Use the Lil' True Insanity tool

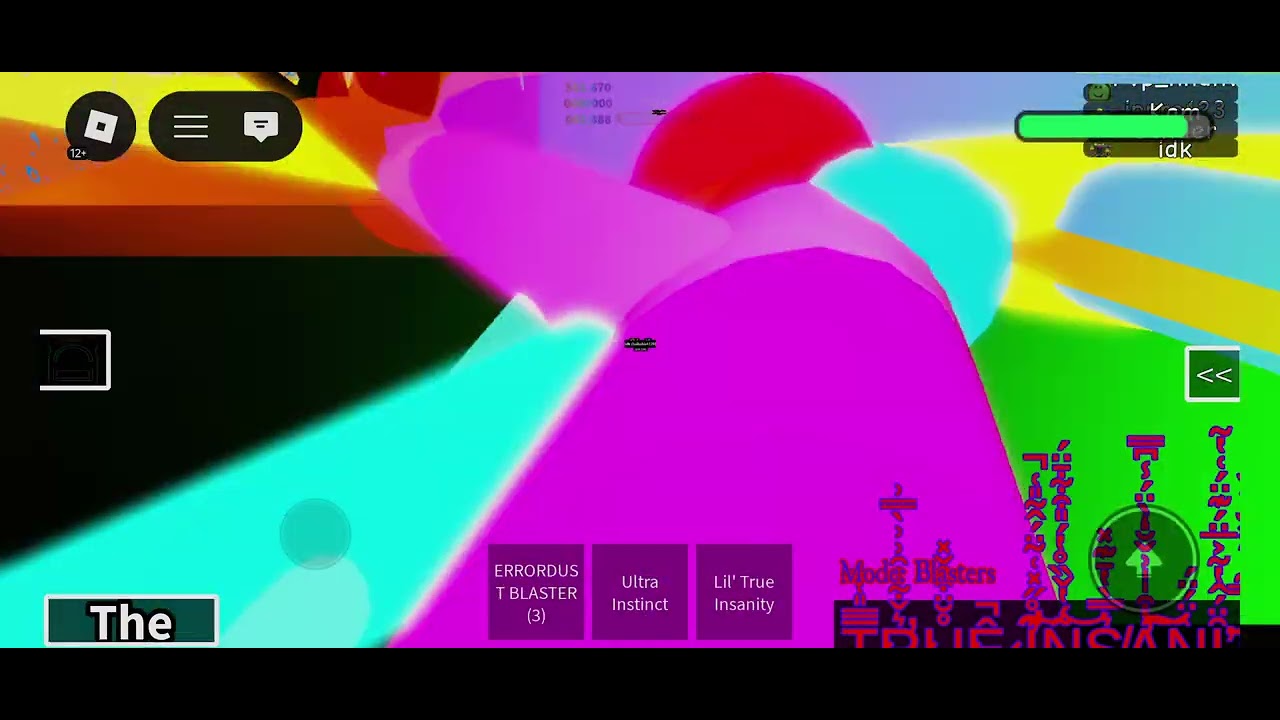pyautogui.click(x=744, y=593)
